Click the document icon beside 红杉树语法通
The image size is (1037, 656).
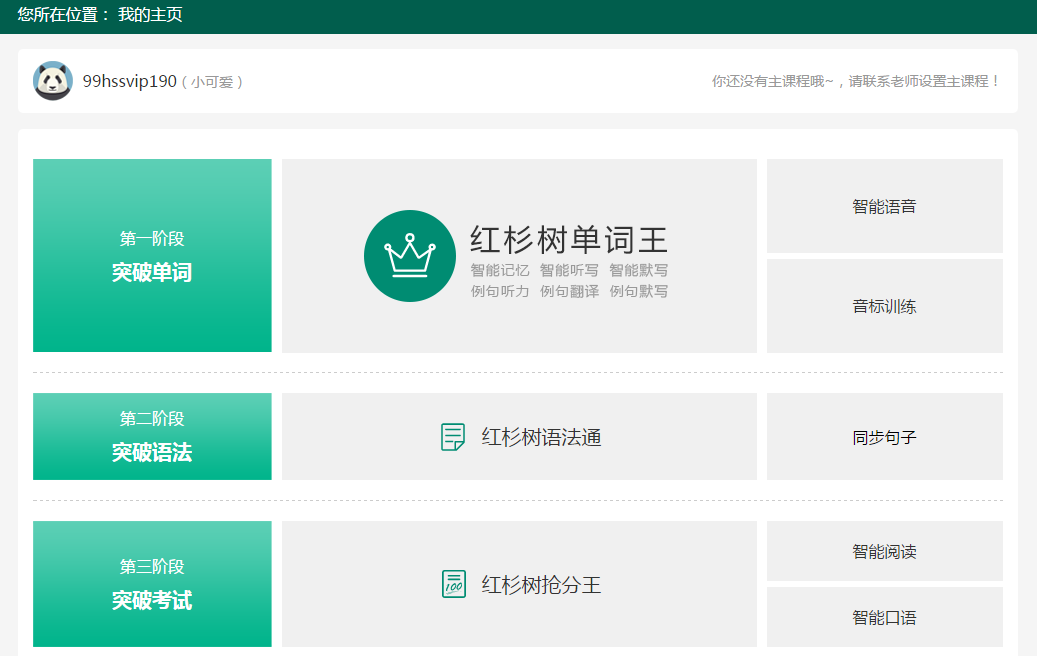pyautogui.click(x=453, y=437)
